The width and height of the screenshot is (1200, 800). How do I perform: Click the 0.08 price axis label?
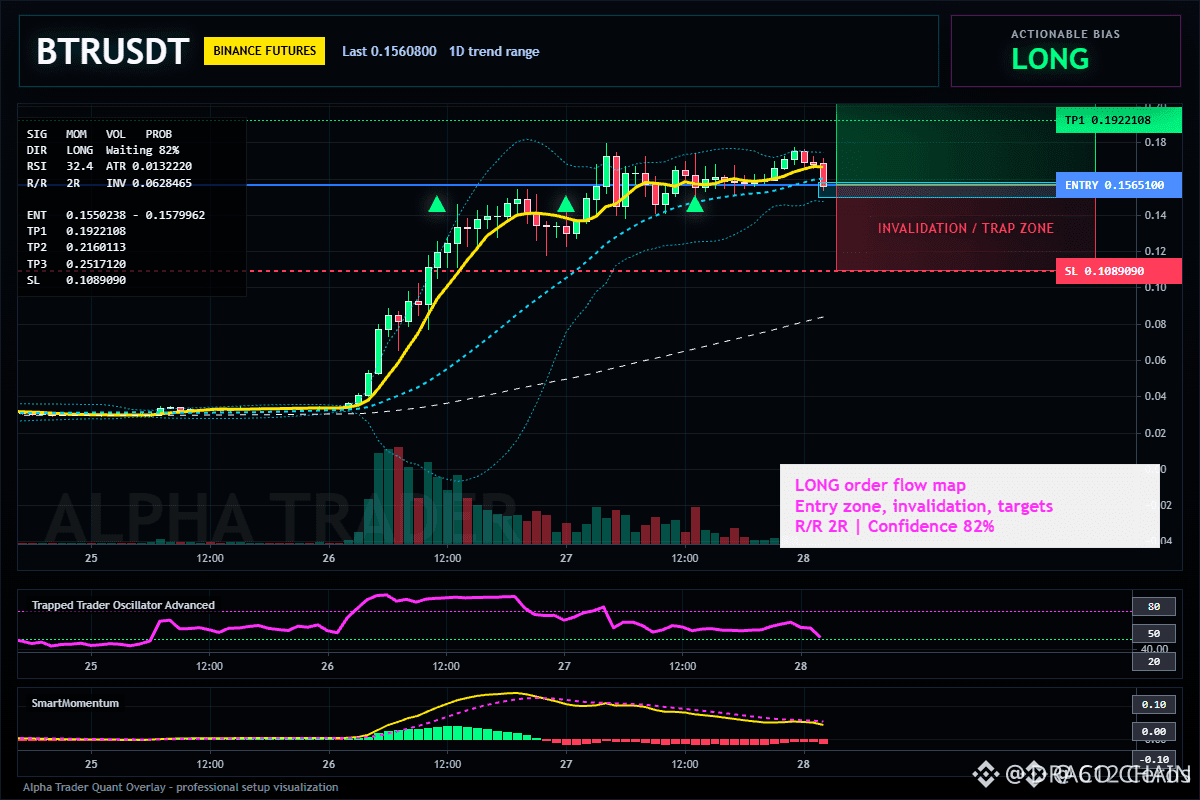click(x=1154, y=324)
